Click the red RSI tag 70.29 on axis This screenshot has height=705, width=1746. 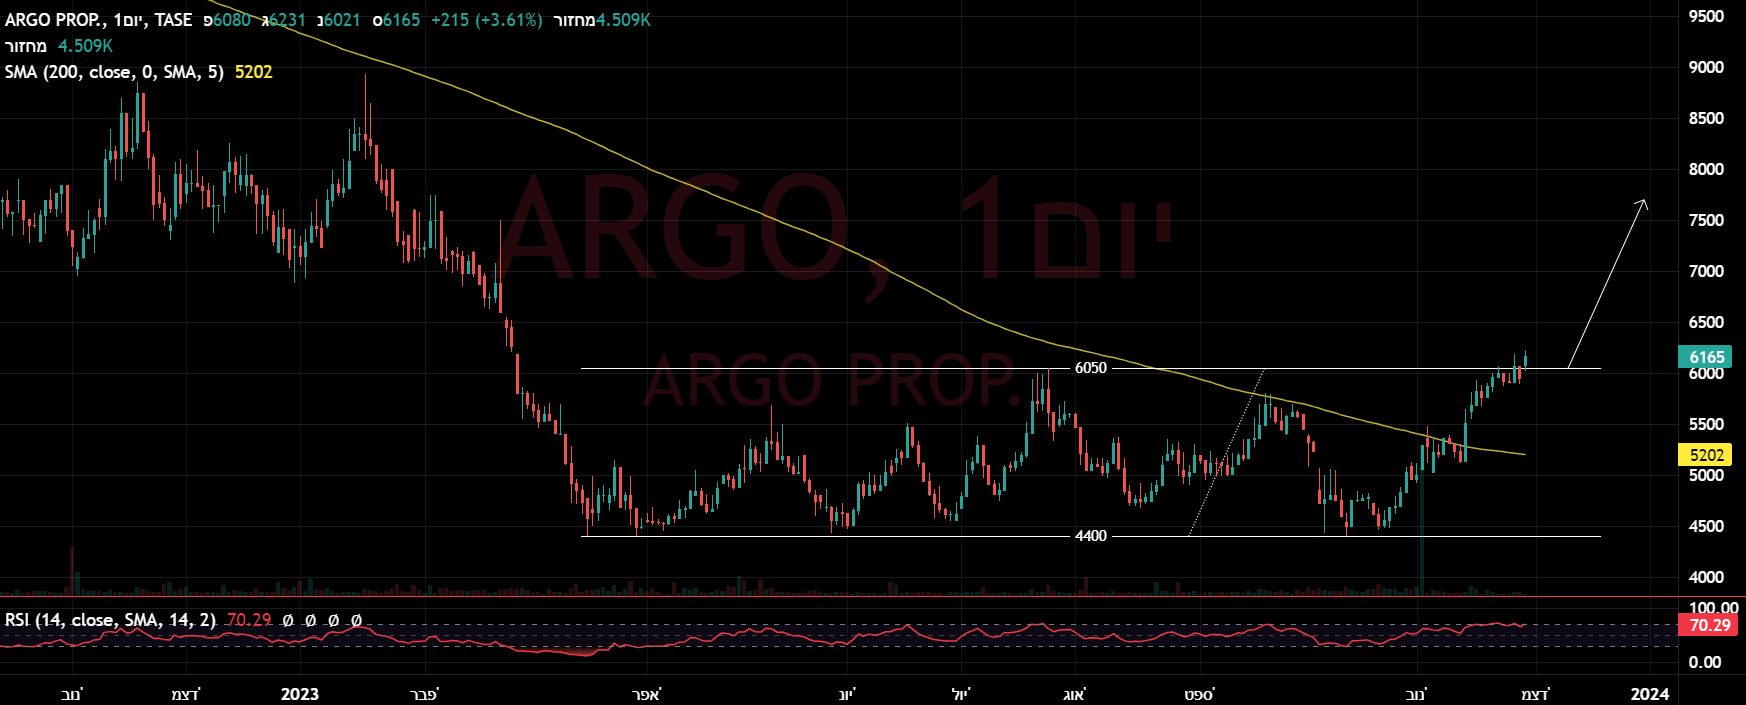coord(1708,625)
